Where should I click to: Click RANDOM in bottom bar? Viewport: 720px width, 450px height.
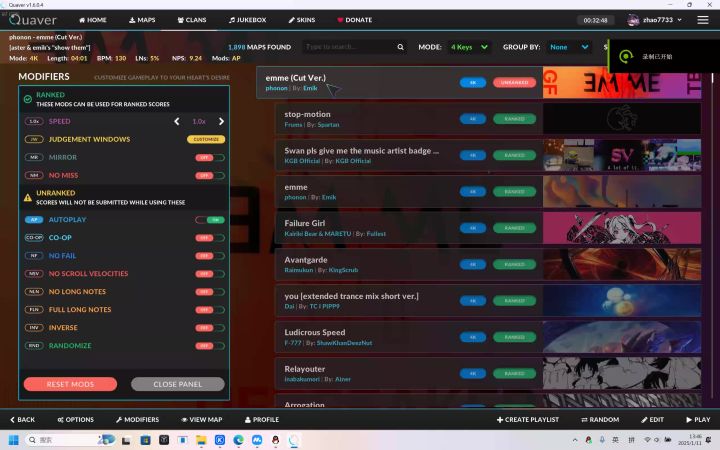pos(600,419)
